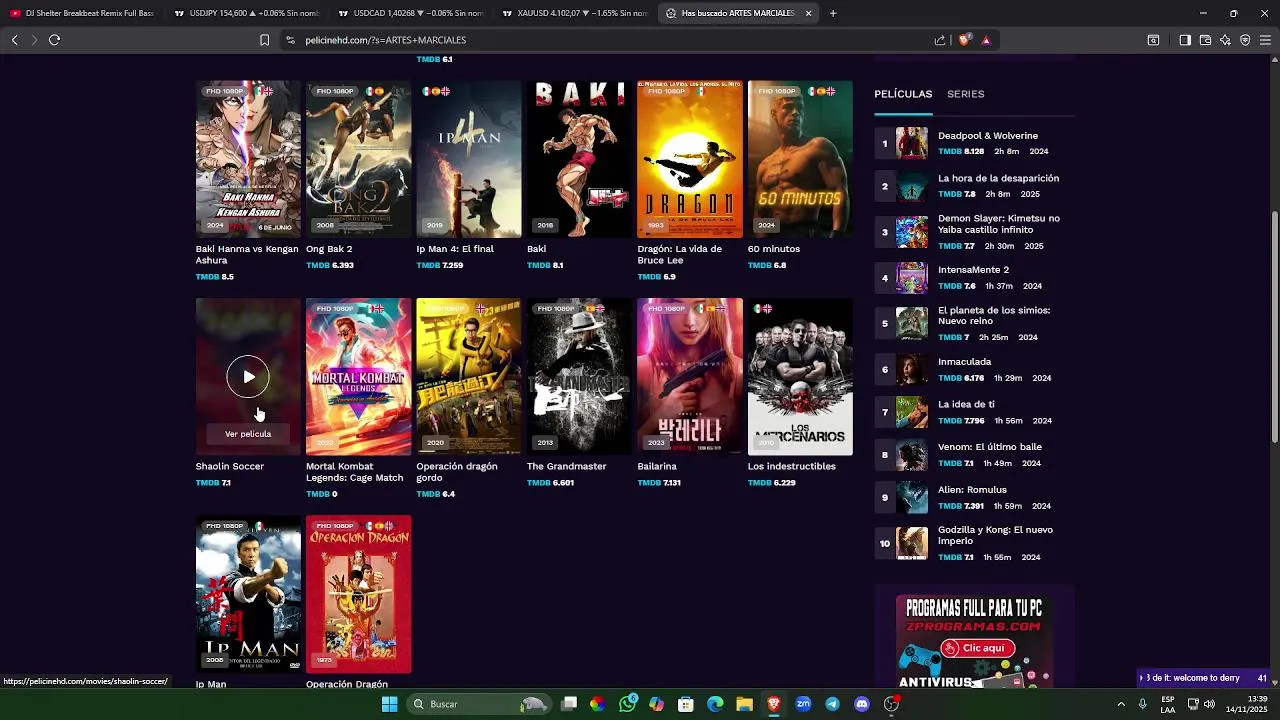Open WhatsApp from the taskbar
1280x720 pixels.
pos(627,704)
